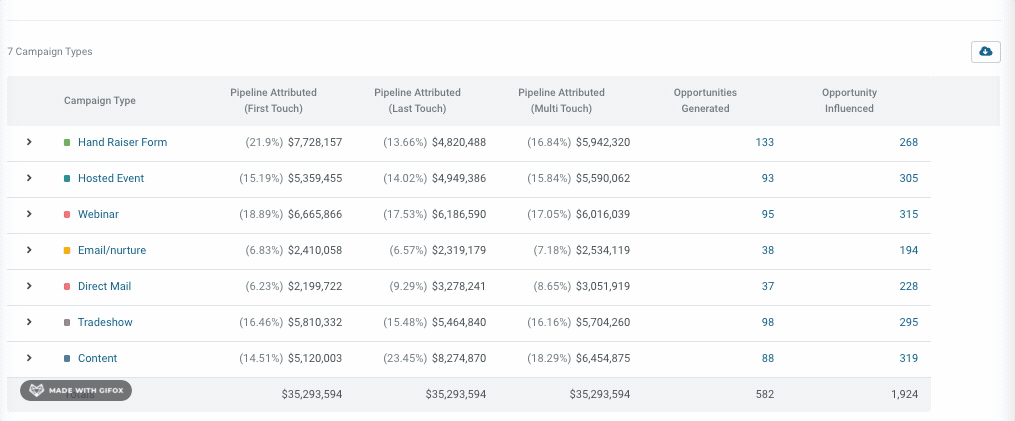Open 38 opportunities generated for Email/nurture
The height and width of the screenshot is (421, 1015).
(768, 250)
